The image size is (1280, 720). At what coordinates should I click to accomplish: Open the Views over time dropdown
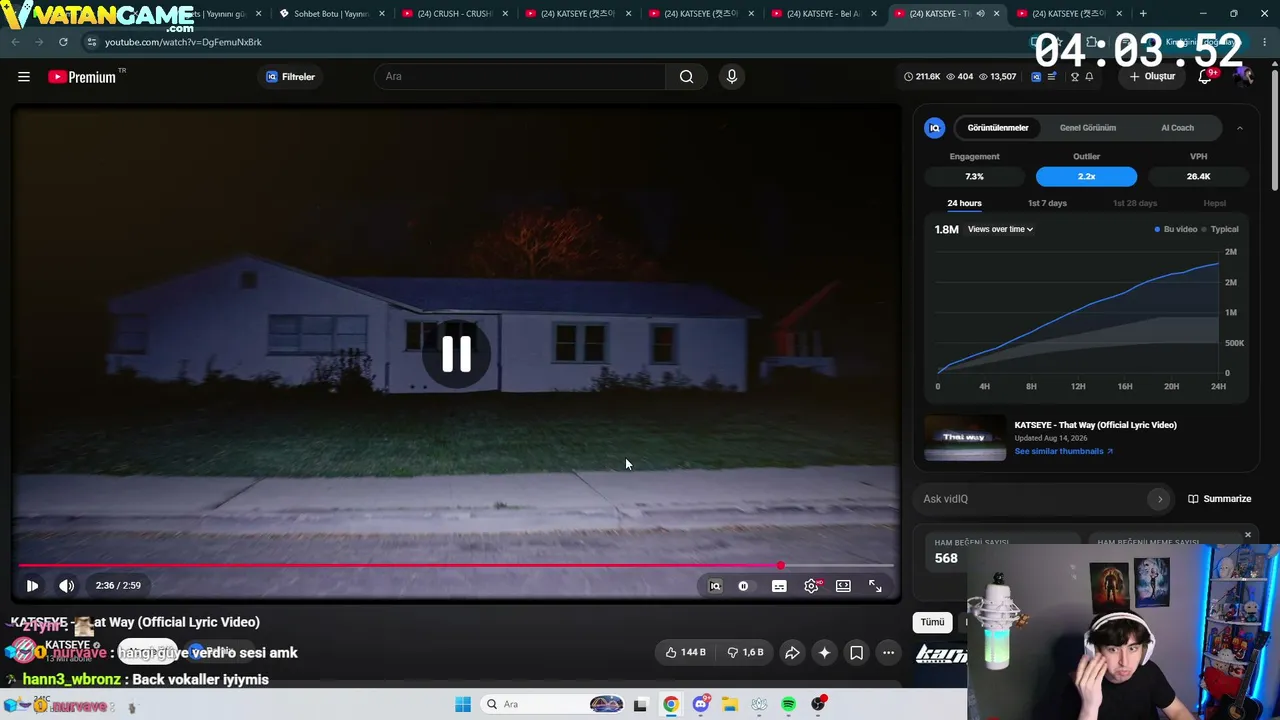click(1000, 229)
